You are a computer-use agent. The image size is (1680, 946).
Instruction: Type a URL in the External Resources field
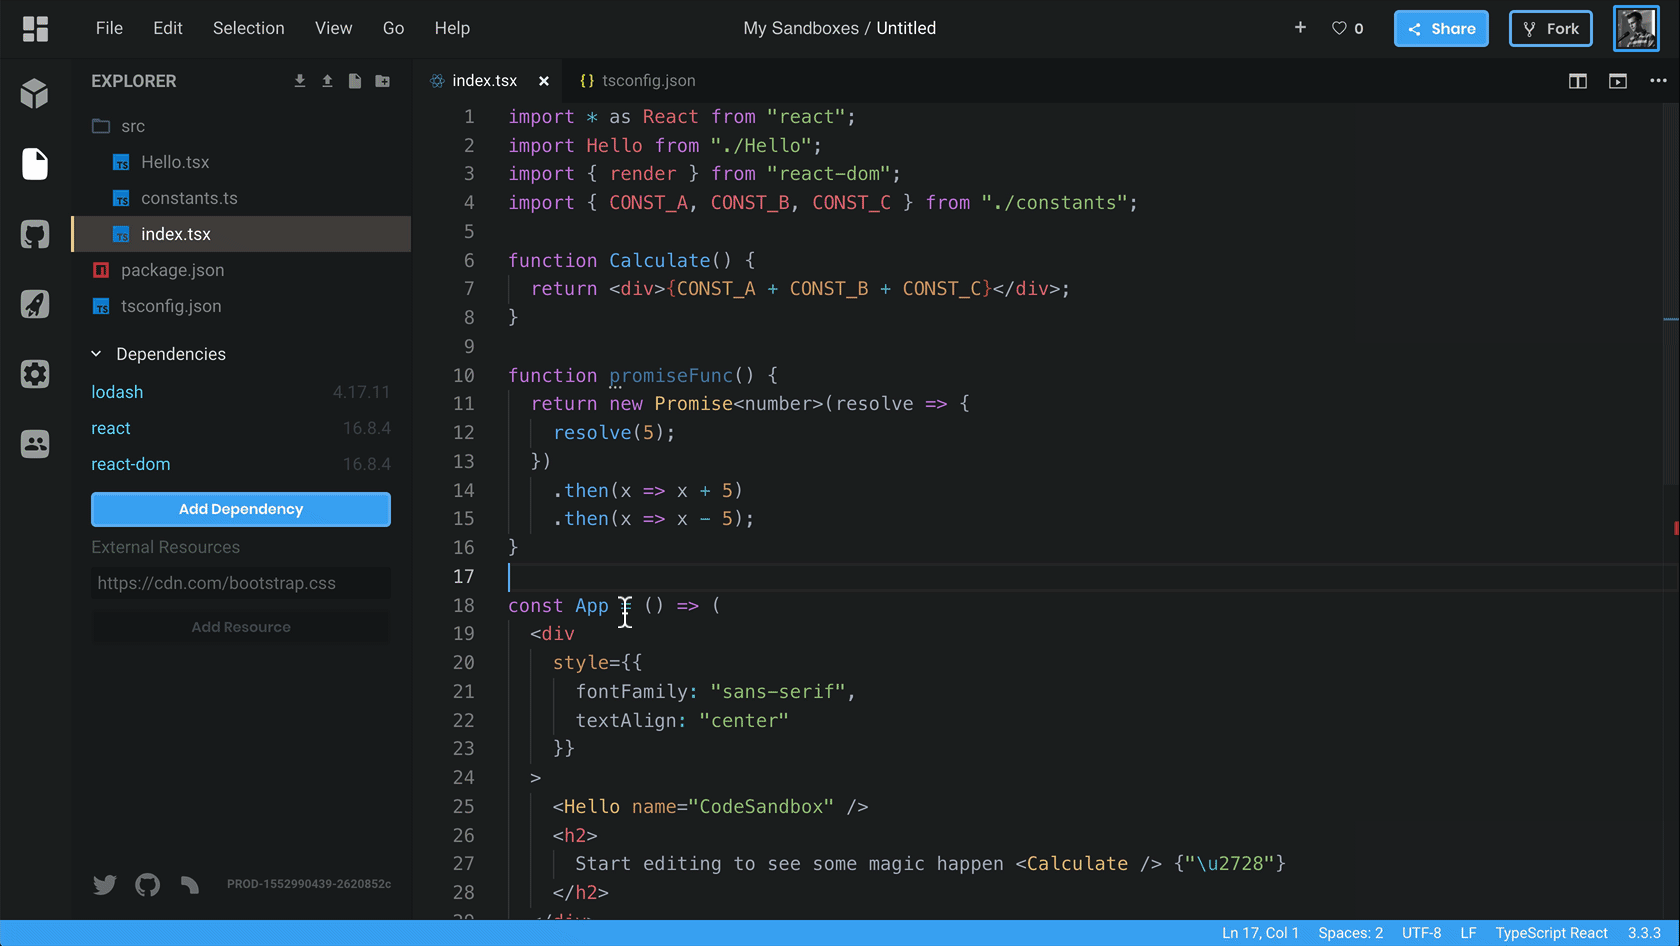point(240,583)
